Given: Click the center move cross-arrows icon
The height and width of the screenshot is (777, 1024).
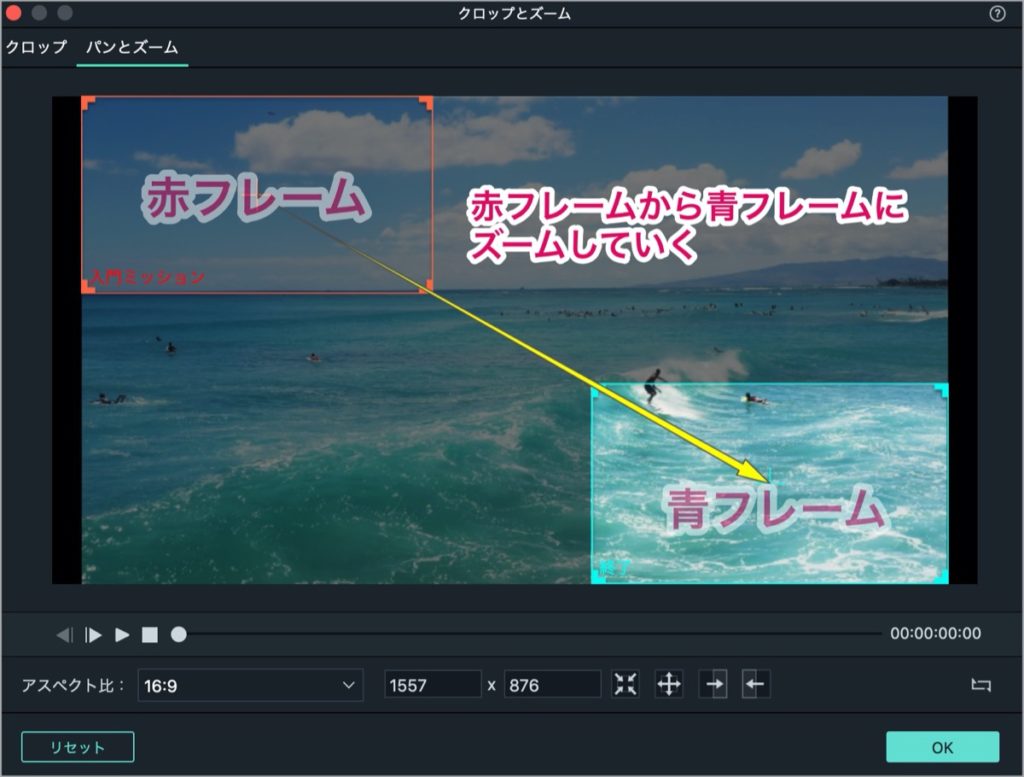Looking at the screenshot, I should tap(669, 685).
